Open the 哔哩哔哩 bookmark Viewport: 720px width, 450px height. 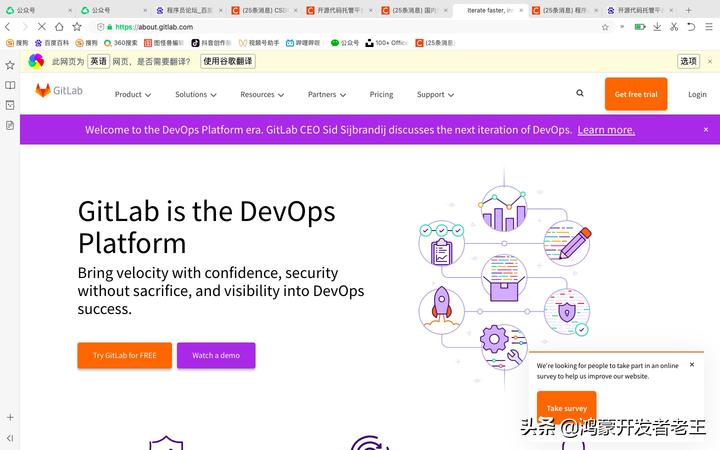[x=303, y=43]
